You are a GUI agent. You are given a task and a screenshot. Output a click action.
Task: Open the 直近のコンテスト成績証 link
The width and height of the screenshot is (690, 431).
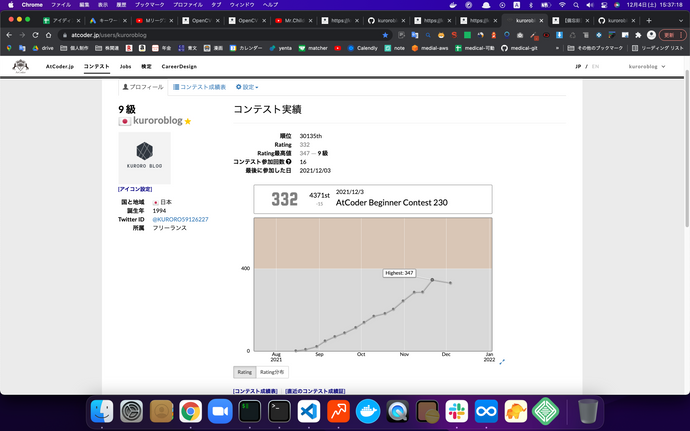point(315,391)
